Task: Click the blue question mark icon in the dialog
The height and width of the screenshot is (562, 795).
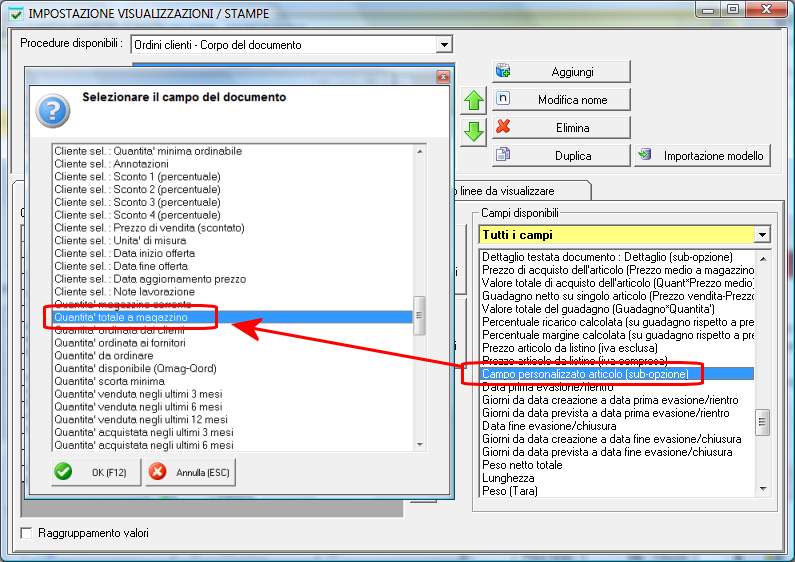Action: (x=53, y=111)
